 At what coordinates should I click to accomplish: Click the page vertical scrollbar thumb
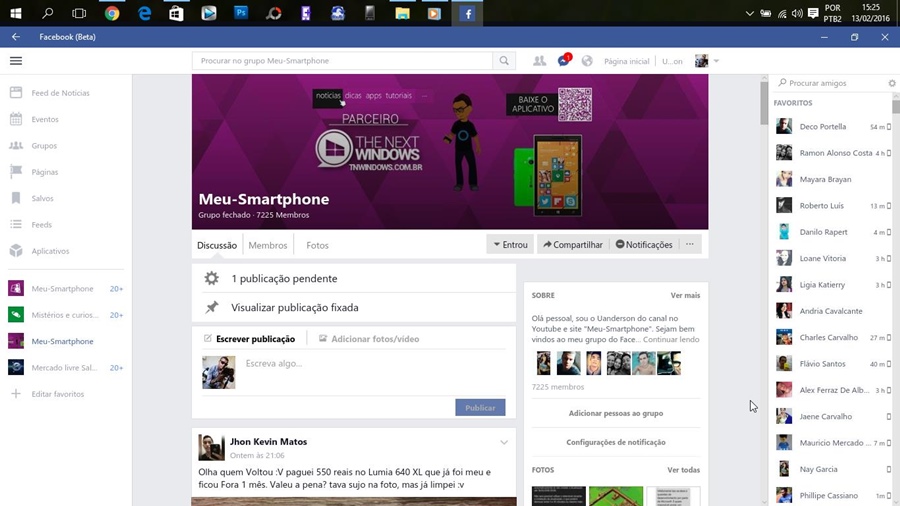[x=764, y=103]
